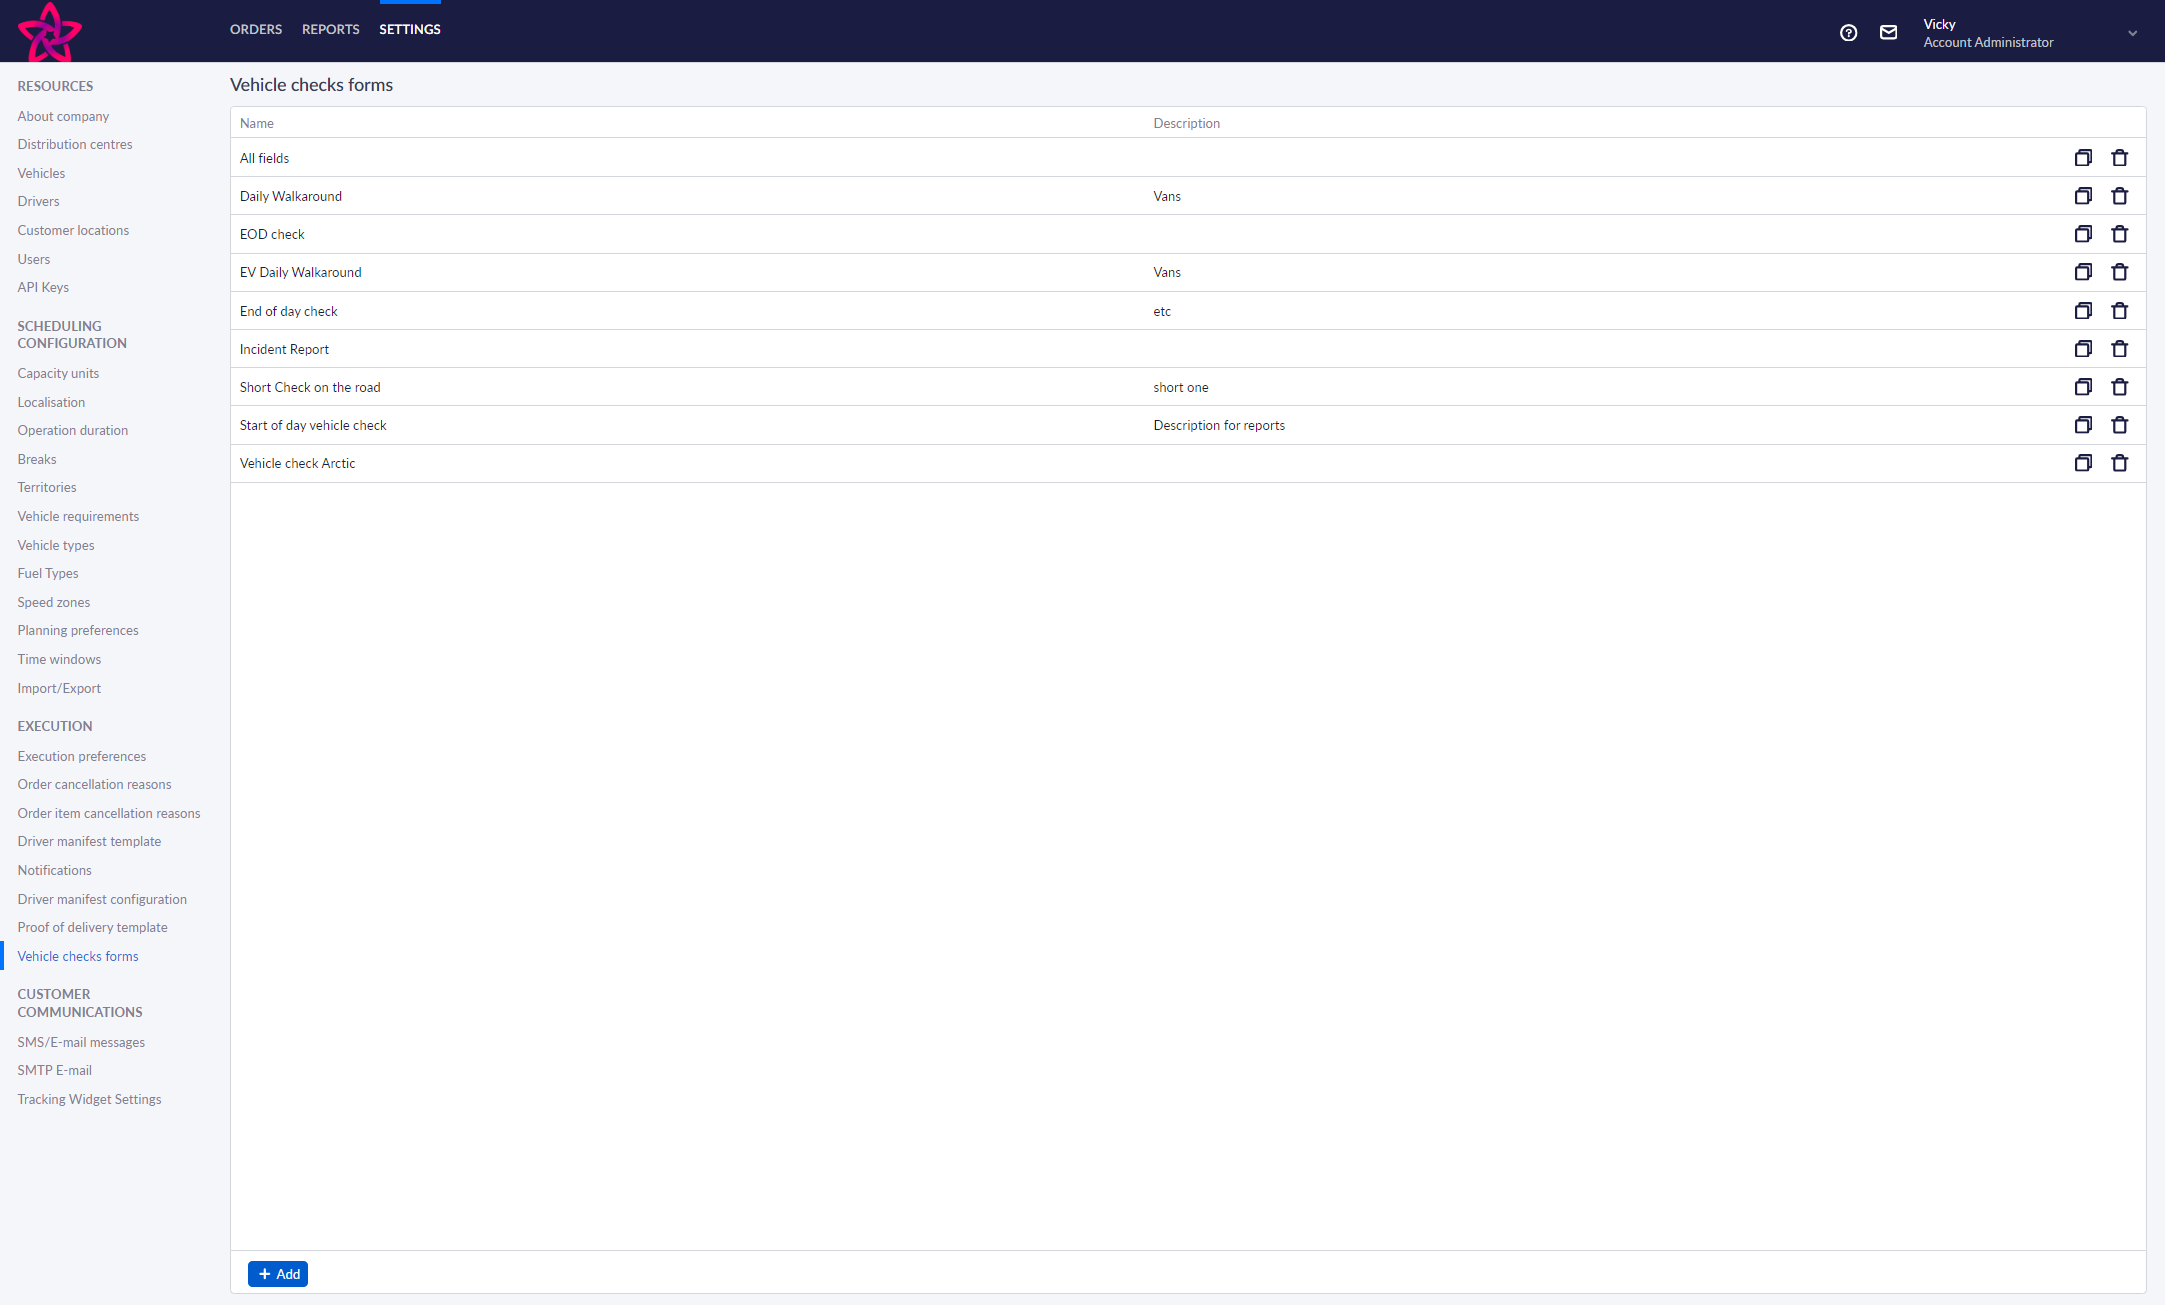Duplicate the EOD check form

click(2083, 234)
